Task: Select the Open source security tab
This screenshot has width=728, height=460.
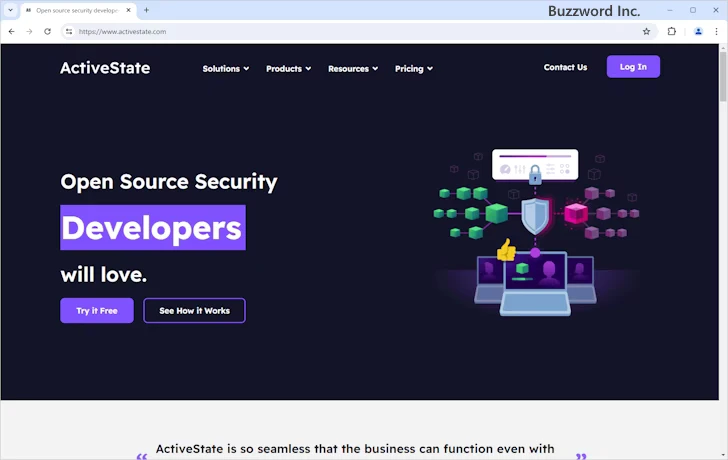Action: pos(78,10)
